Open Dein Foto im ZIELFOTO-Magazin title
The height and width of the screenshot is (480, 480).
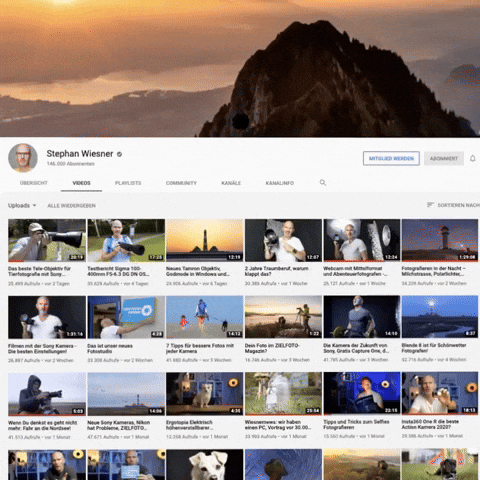272,348
